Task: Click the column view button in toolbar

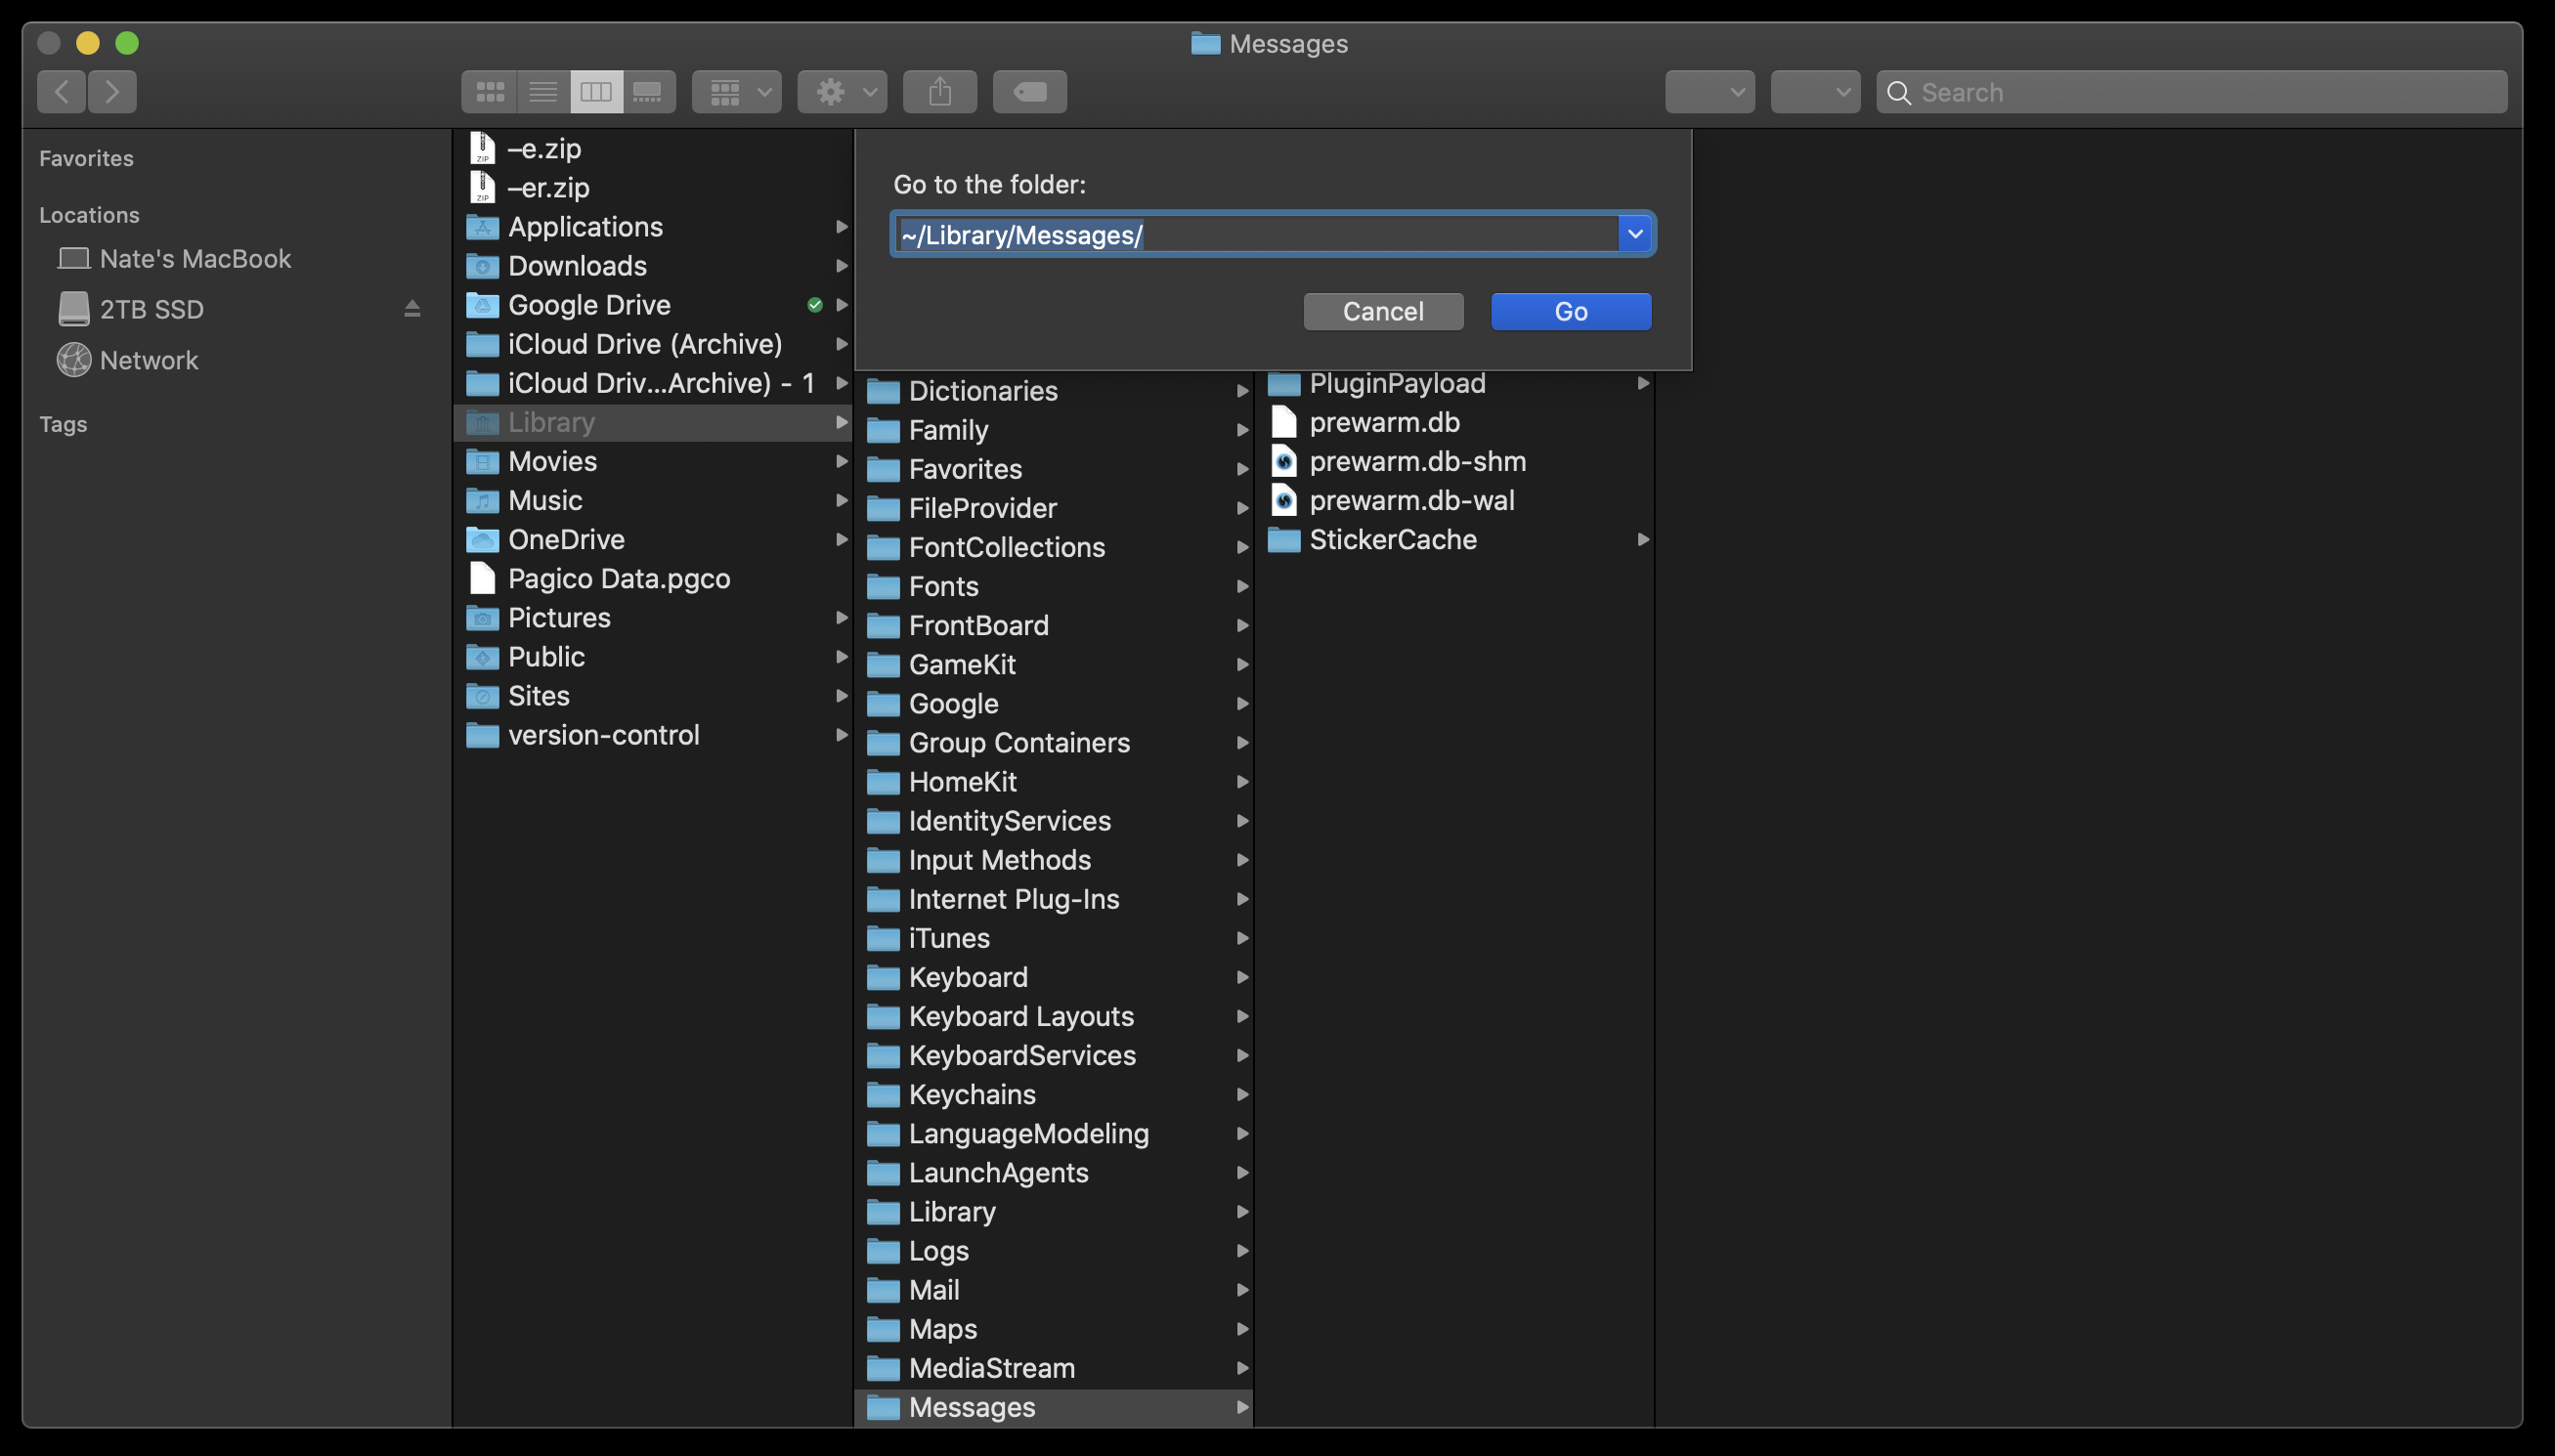Action: point(595,91)
